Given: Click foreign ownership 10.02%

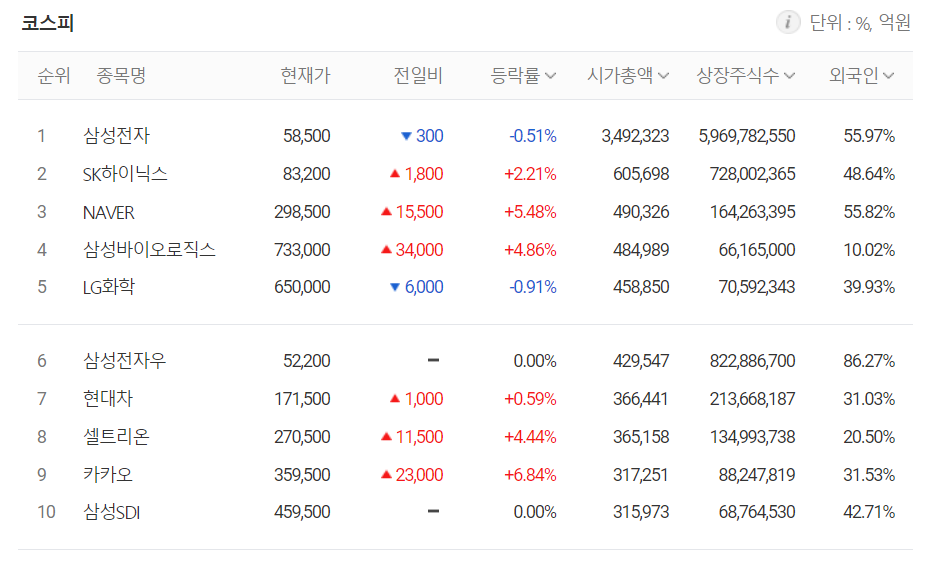Looking at the screenshot, I should (869, 250).
